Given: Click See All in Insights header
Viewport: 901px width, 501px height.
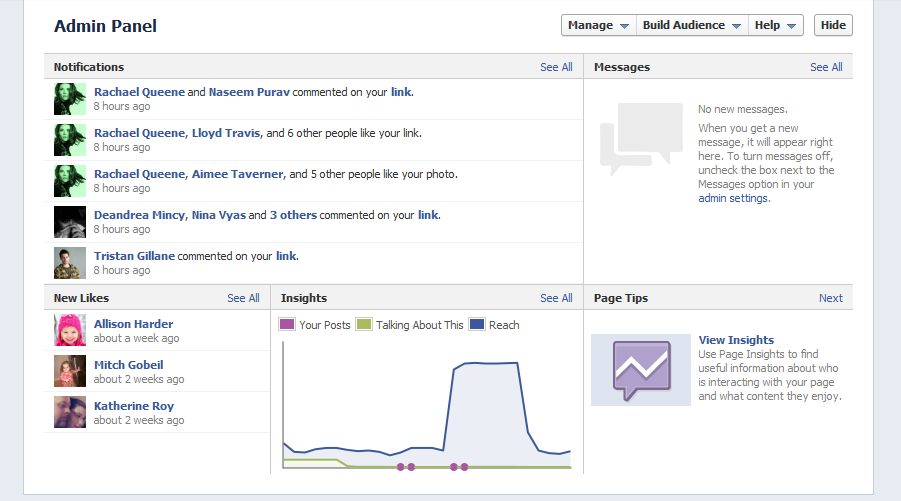Looking at the screenshot, I should (x=556, y=298).
